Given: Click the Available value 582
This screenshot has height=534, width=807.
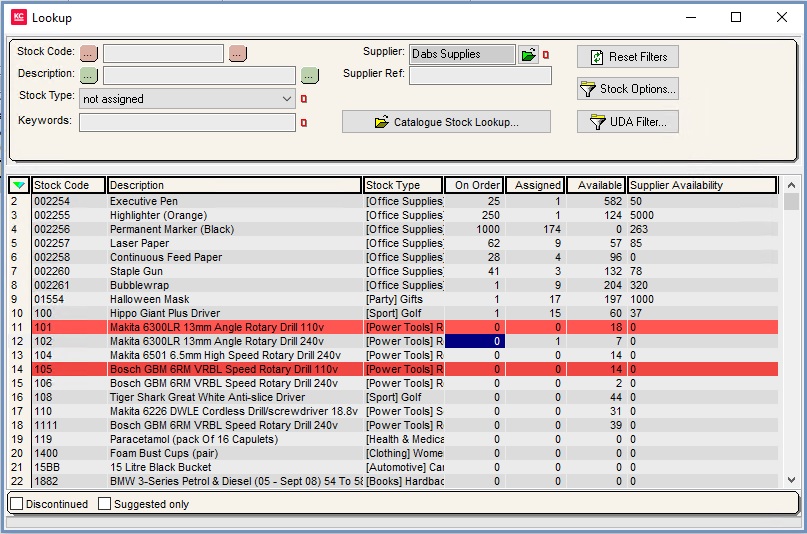Looking at the screenshot, I should (613, 201).
